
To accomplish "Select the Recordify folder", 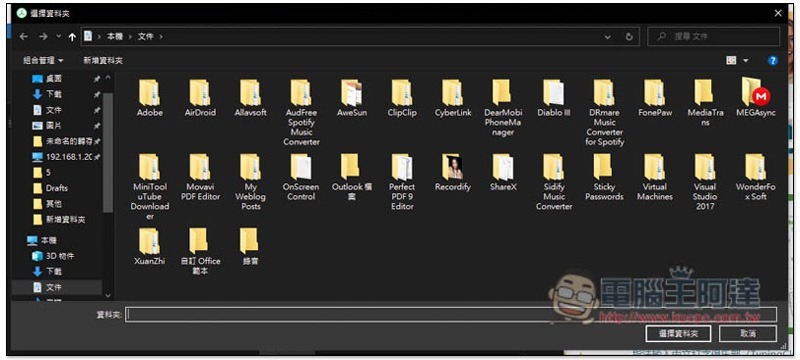I will point(453,173).
